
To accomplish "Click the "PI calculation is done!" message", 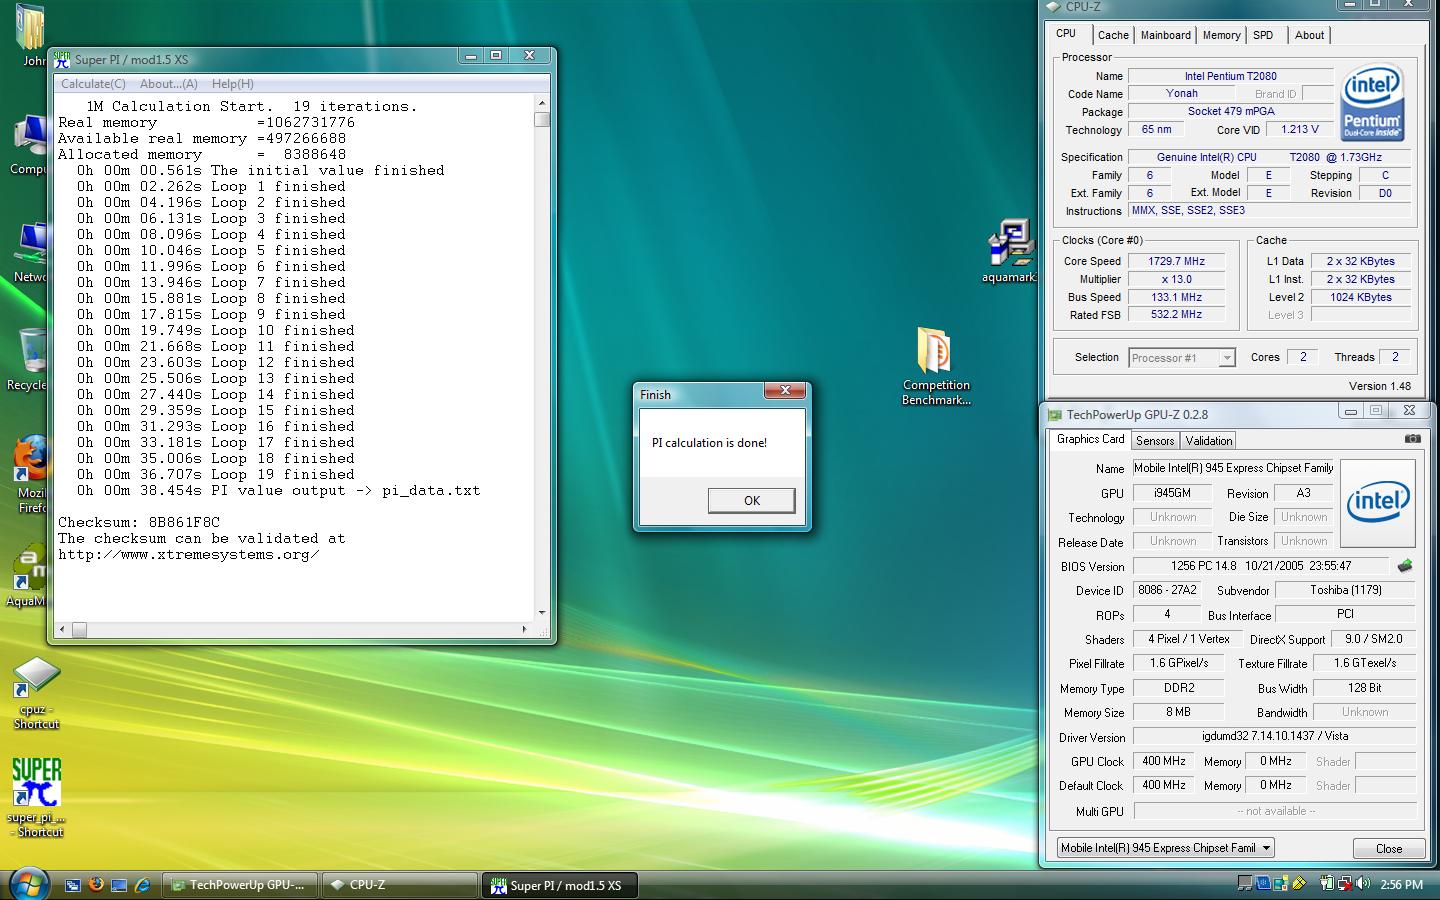I will pos(709,442).
